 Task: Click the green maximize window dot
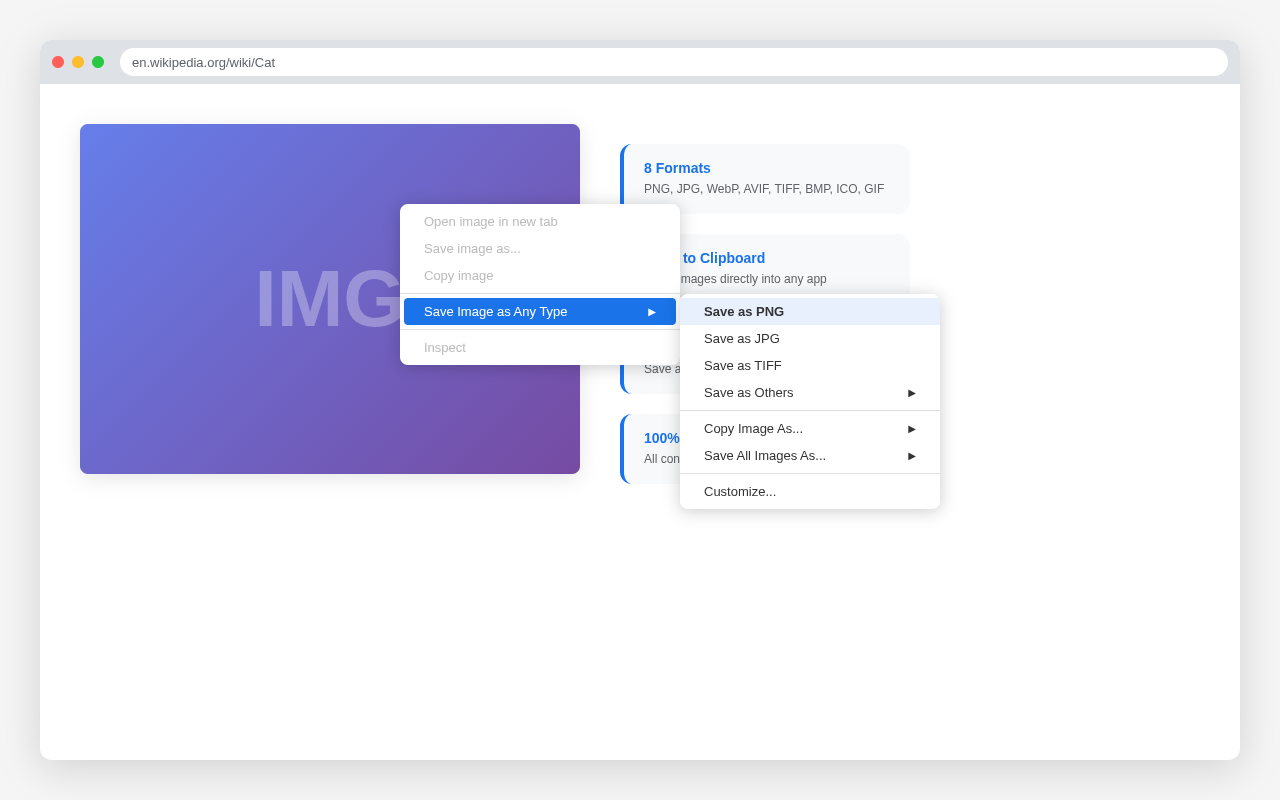pos(98,62)
